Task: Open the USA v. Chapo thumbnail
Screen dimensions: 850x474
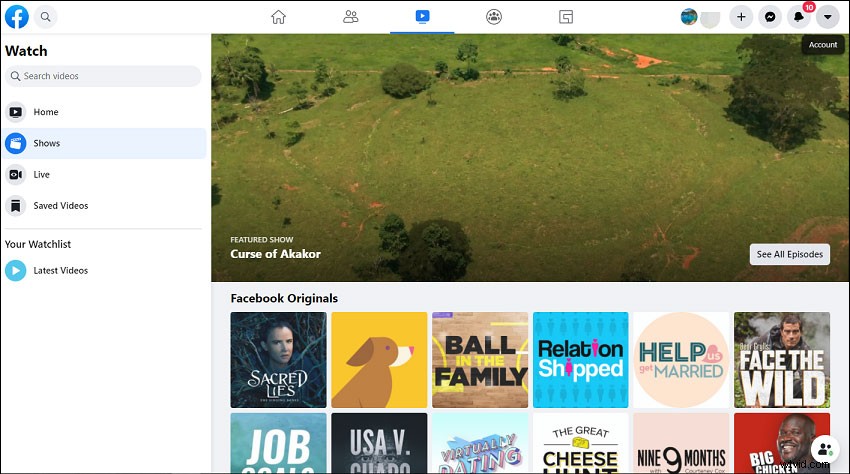Action: pyautogui.click(x=379, y=443)
